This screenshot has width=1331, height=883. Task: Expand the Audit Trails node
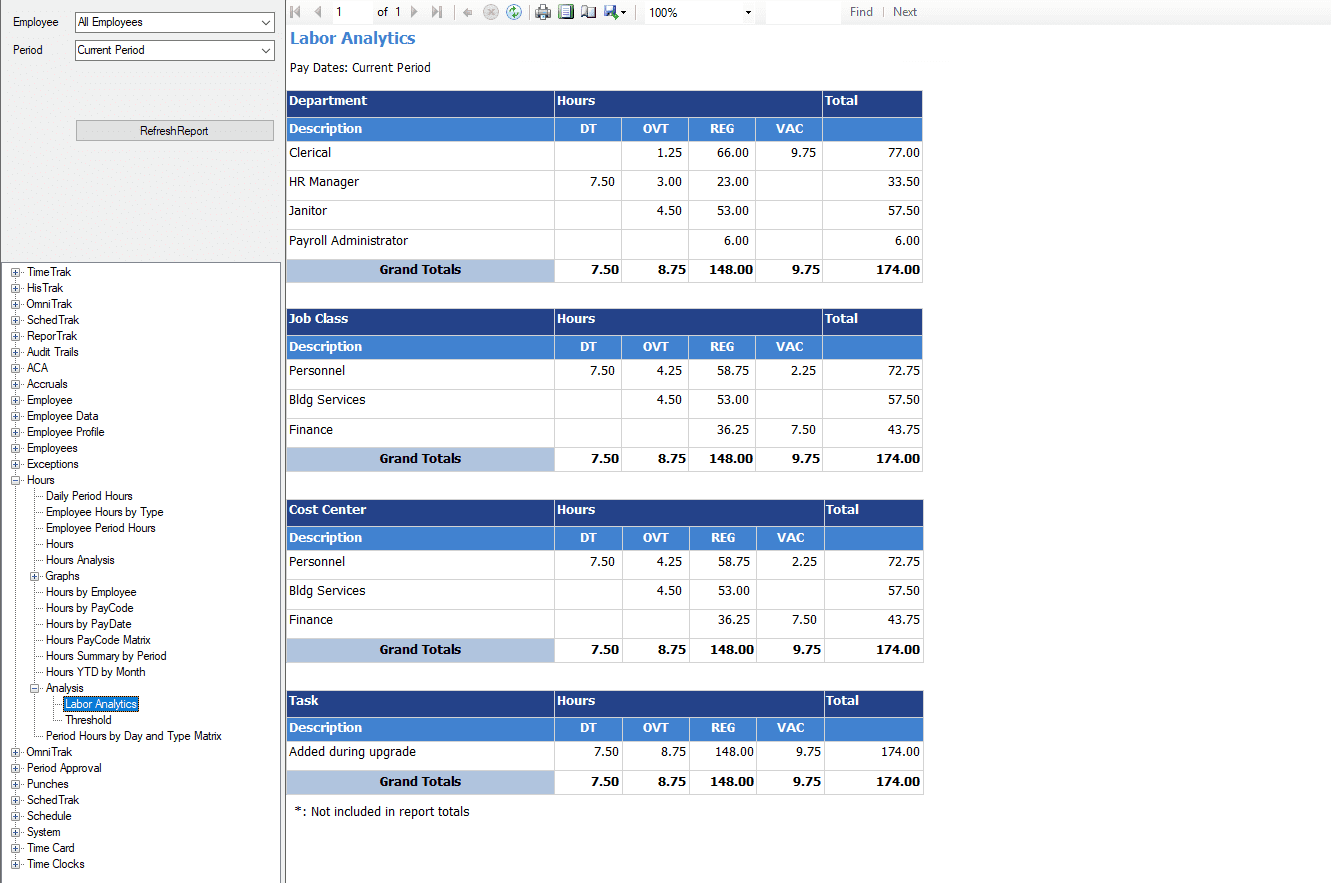coord(16,352)
